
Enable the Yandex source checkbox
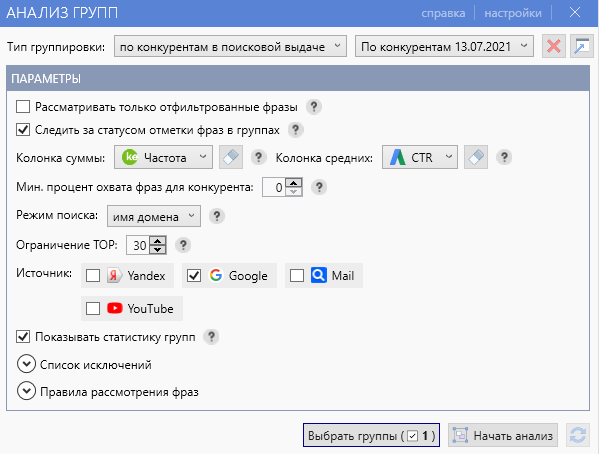(93, 276)
